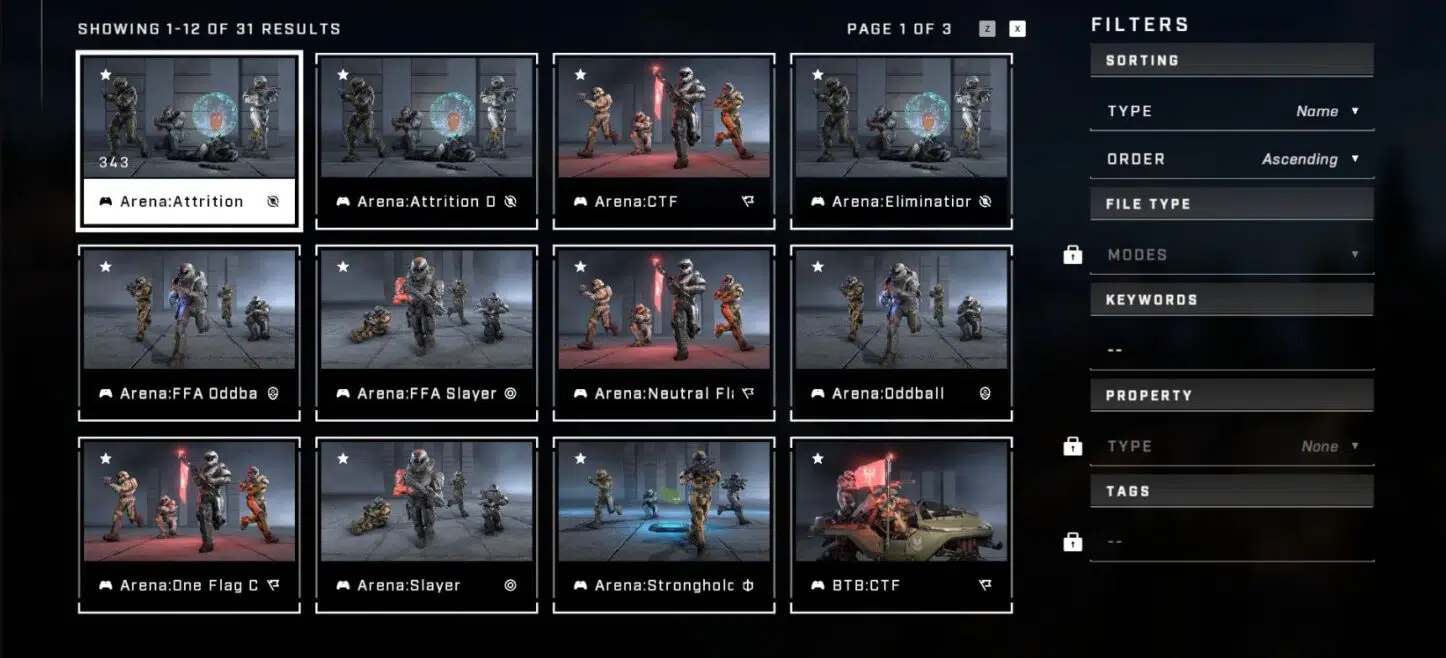Toggle the favorite star on the Arena:FFA Slayer tile
Image resolution: width=1446 pixels, height=658 pixels.
click(343, 267)
